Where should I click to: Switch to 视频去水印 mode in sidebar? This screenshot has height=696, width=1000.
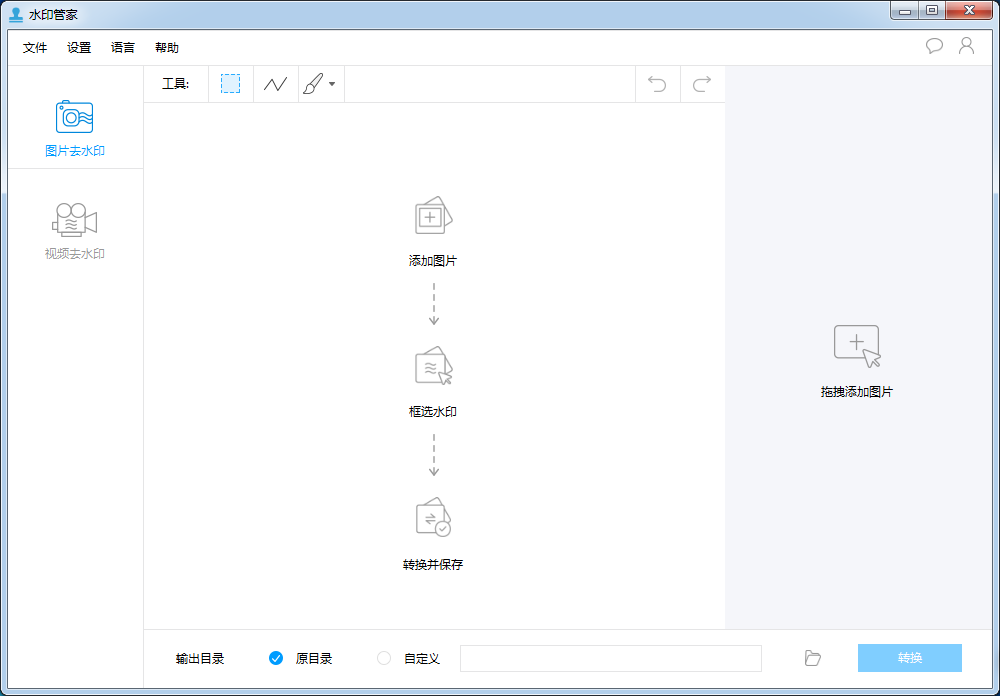(74, 229)
